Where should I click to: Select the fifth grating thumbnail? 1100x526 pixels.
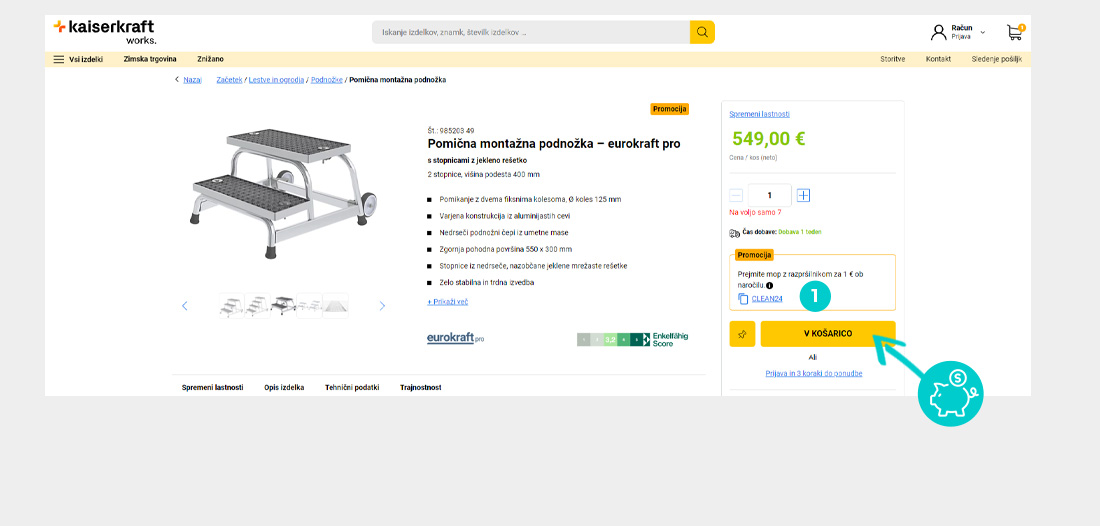pos(335,306)
